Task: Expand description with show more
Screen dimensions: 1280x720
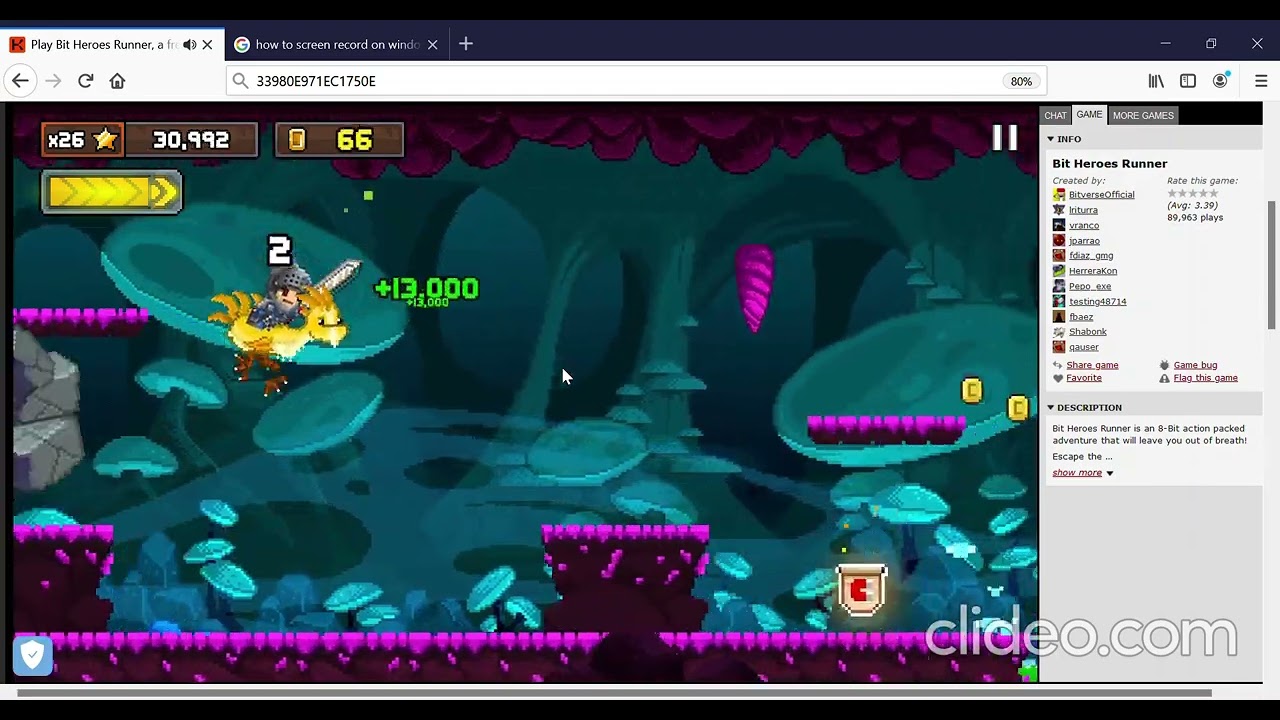Action: (x=1077, y=473)
